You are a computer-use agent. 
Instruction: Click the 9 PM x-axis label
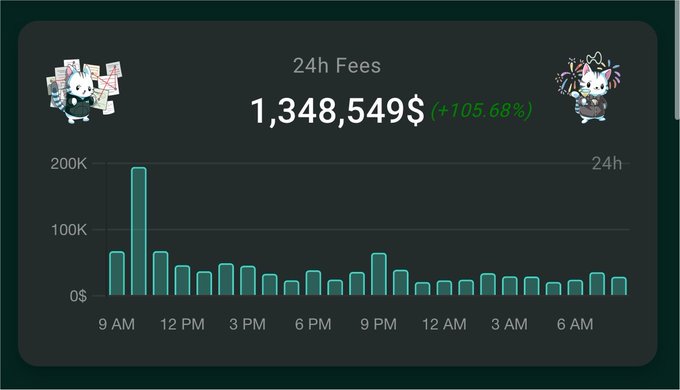pos(379,324)
